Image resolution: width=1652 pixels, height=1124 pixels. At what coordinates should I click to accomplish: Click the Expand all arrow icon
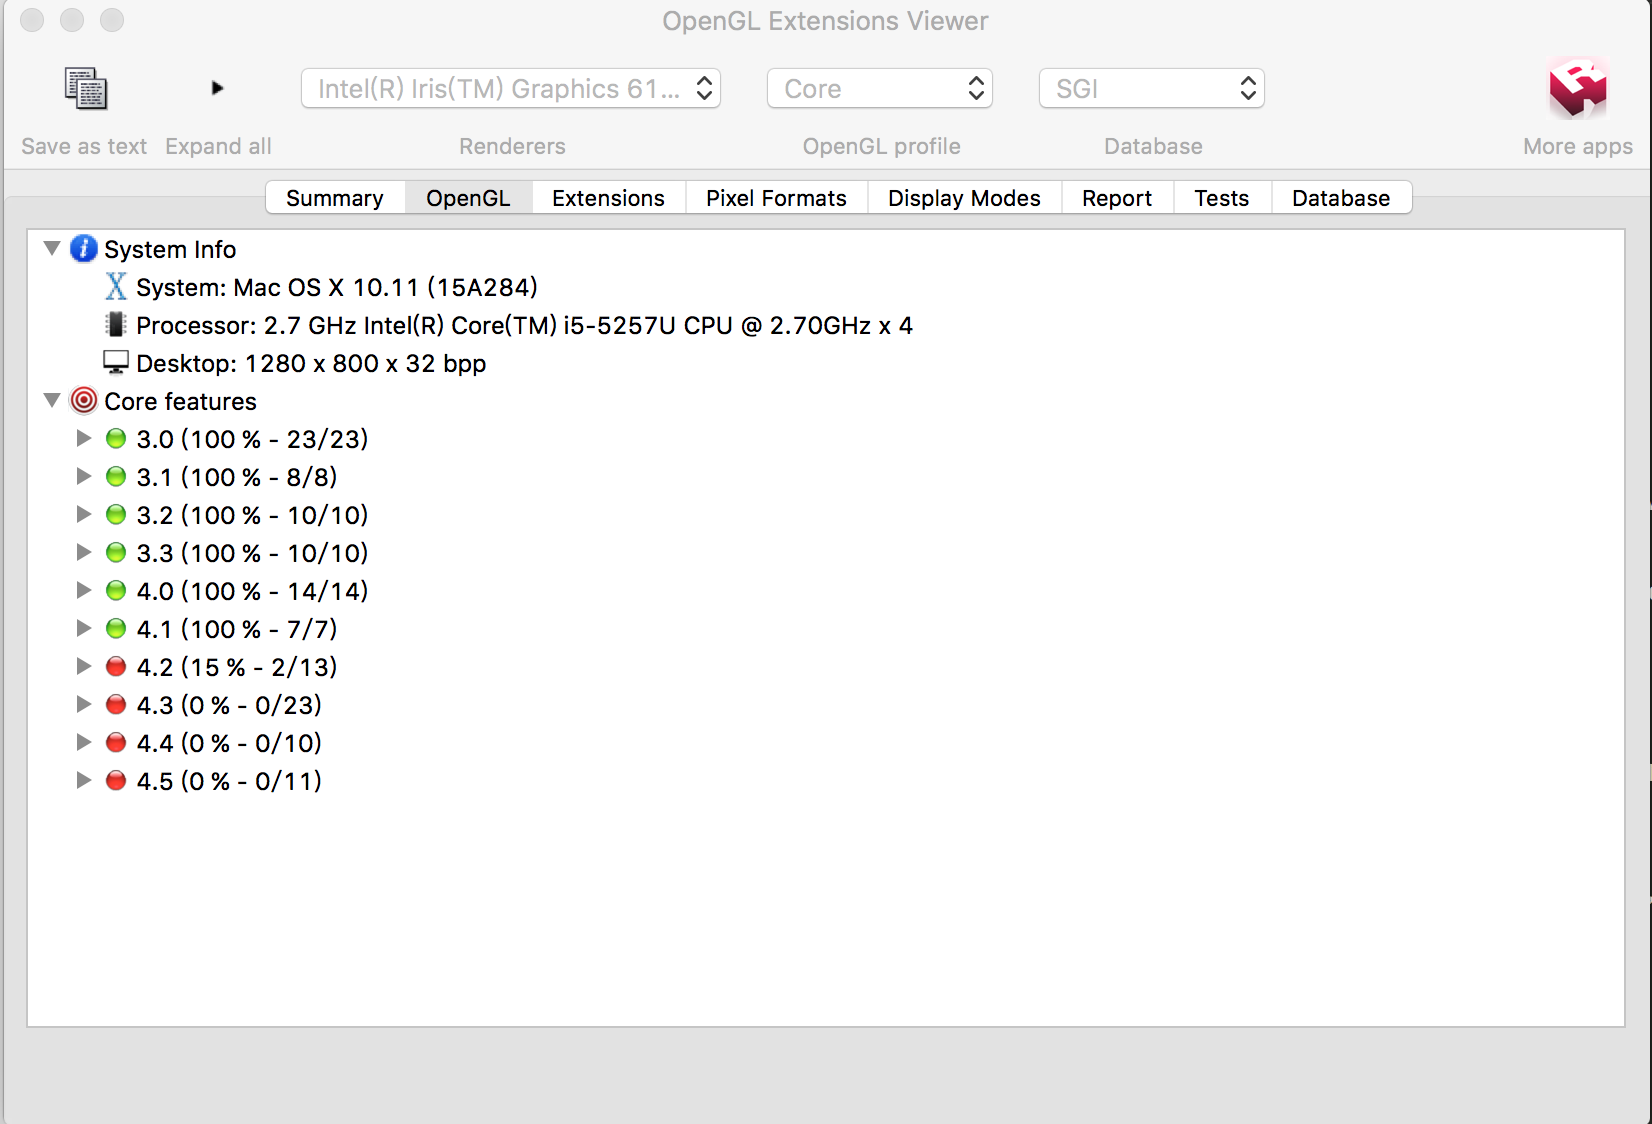[217, 88]
